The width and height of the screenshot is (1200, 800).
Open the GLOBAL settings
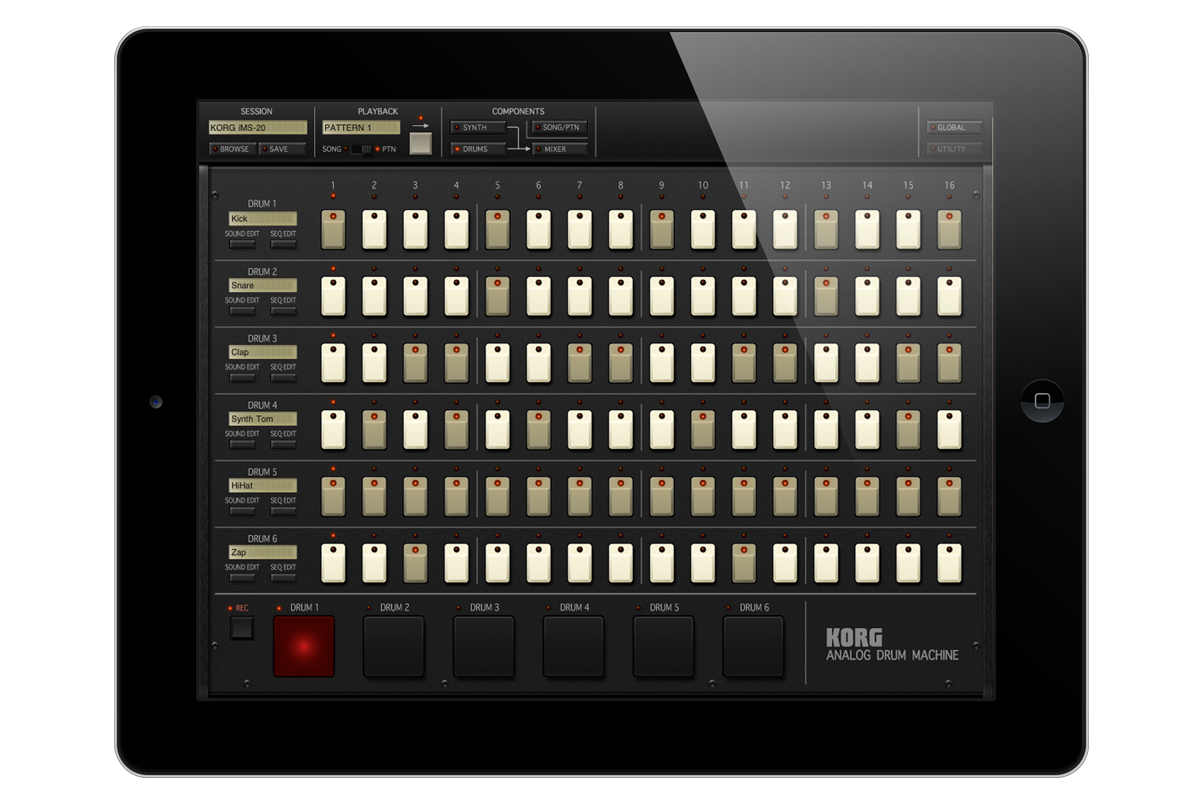[x=954, y=128]
